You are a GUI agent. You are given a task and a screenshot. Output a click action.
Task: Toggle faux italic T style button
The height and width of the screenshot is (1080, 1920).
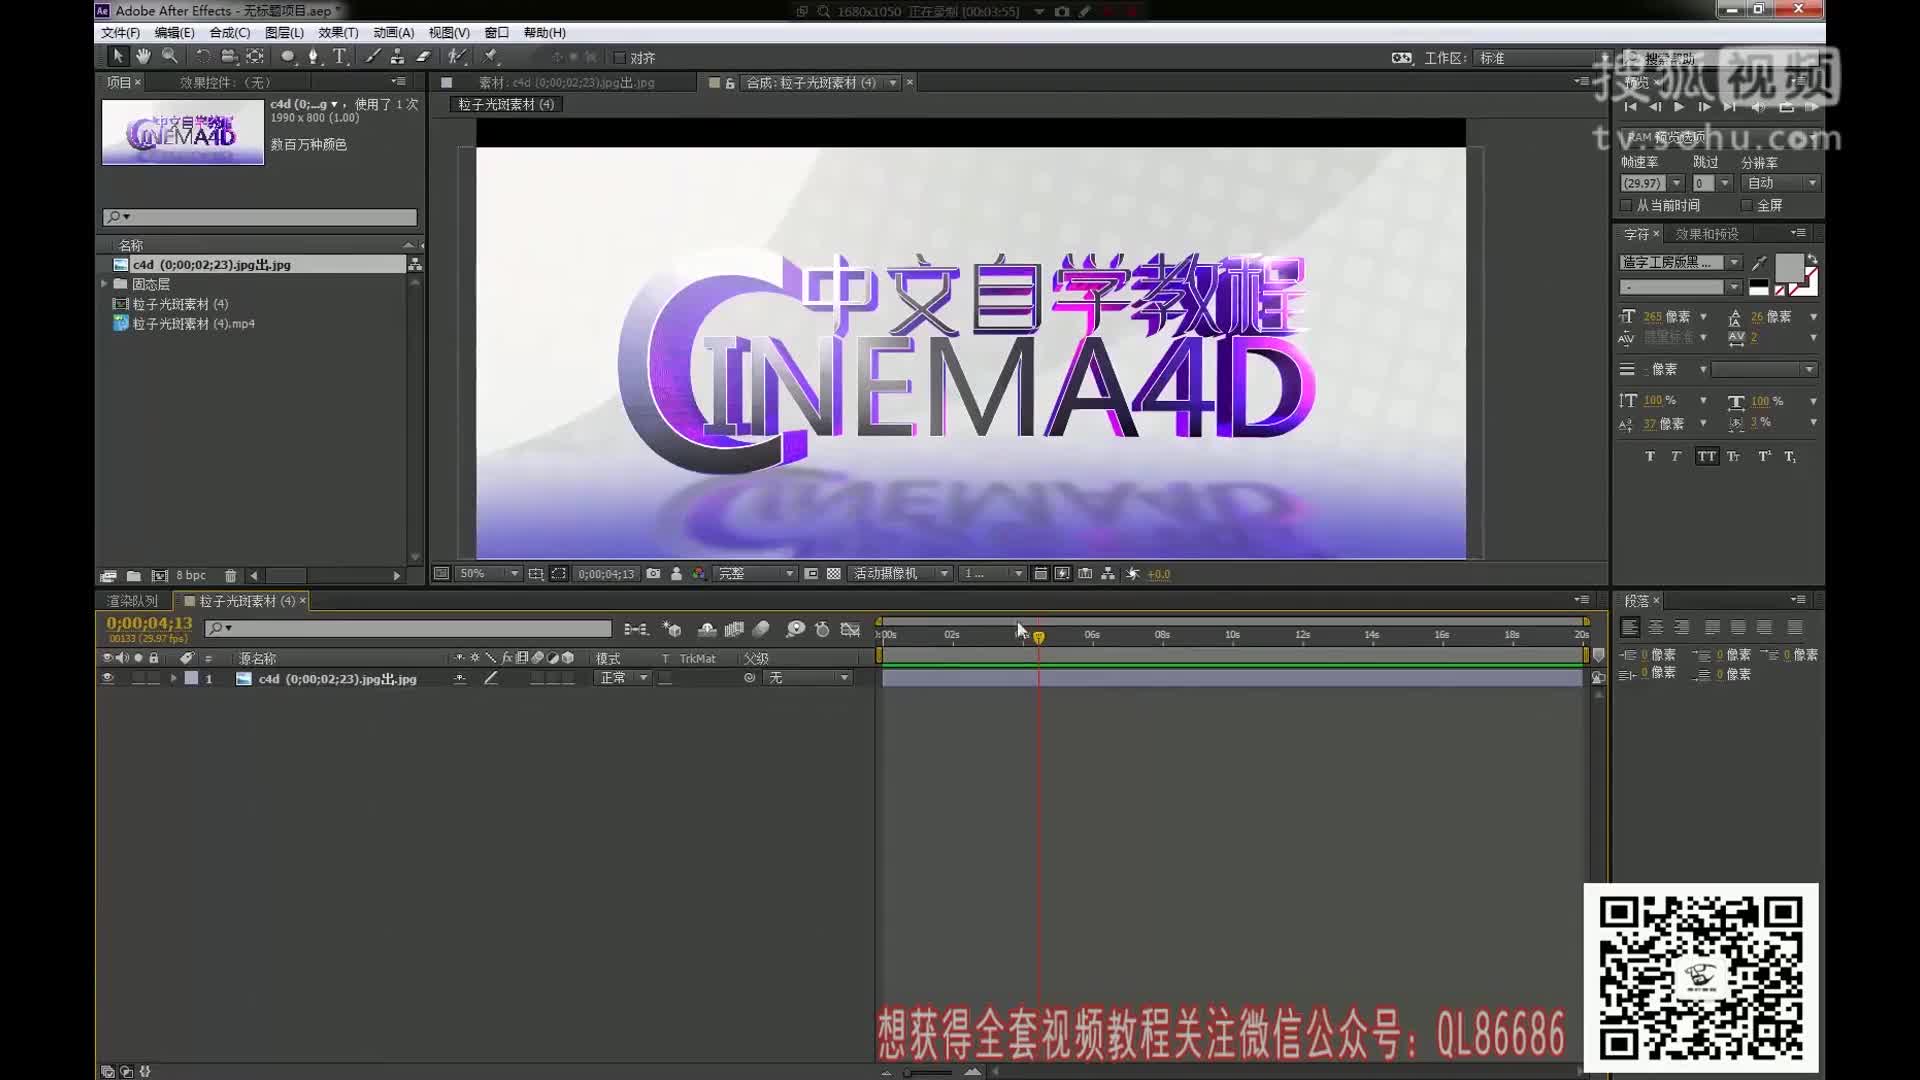1677,456
